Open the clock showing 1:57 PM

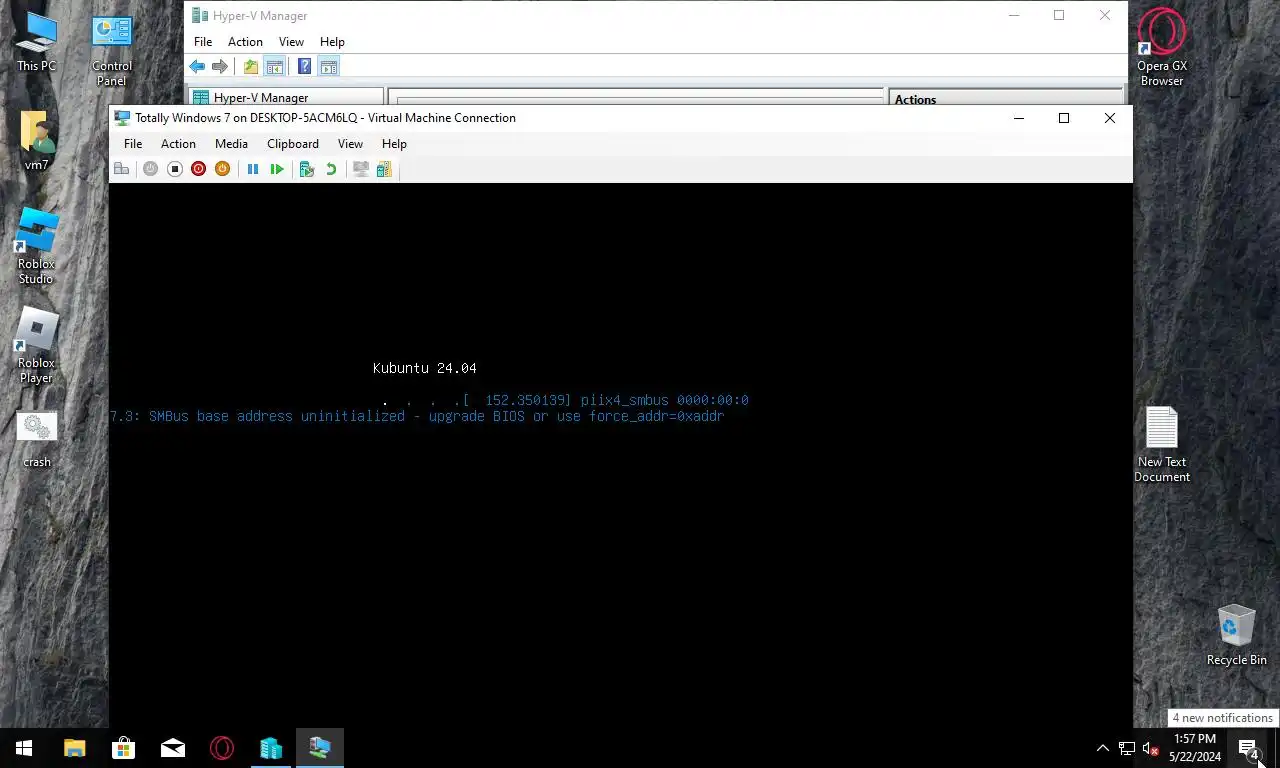tap(1194, 748)
